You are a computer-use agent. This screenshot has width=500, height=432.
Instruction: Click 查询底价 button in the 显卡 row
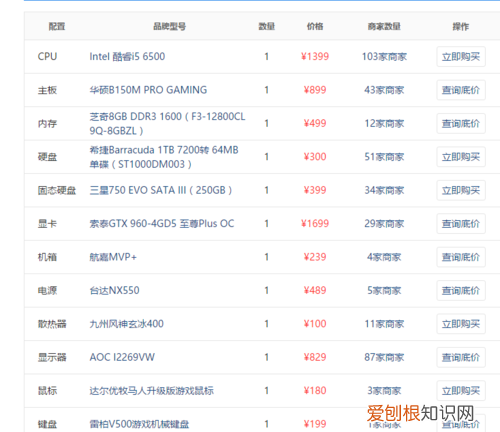pos(461,224)
